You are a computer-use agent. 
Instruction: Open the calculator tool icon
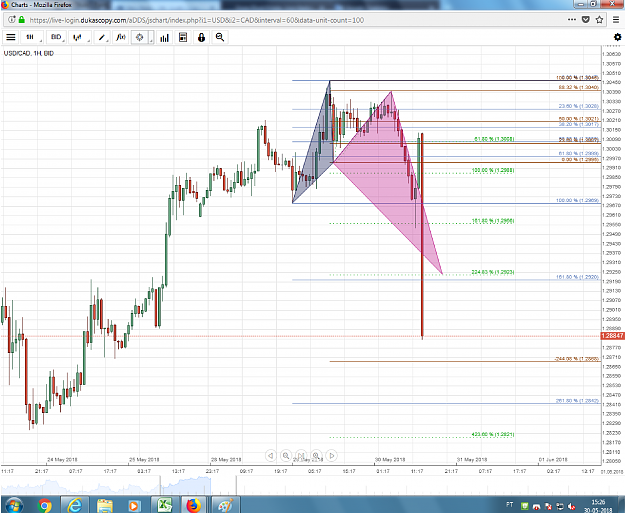pyautogui.click(x=183, y=37)
